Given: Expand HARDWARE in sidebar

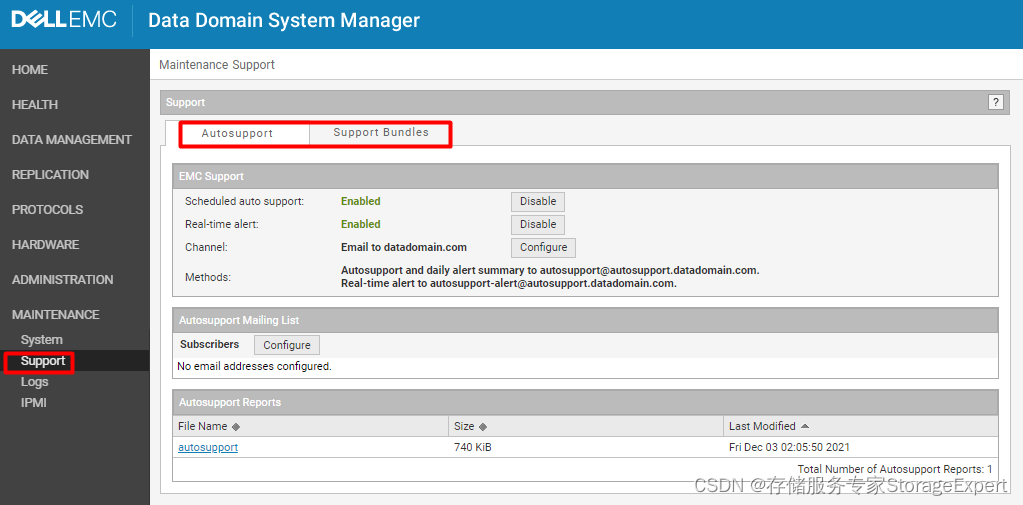Looking at the screenshot, I should pyautogui.click(x=46, y=245).
